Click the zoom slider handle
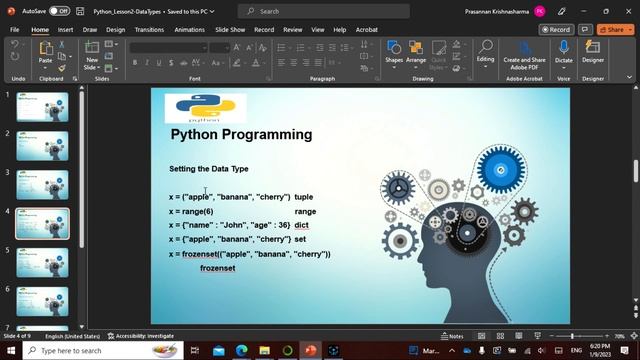The image size is (640, 360). tap(572, 336)
